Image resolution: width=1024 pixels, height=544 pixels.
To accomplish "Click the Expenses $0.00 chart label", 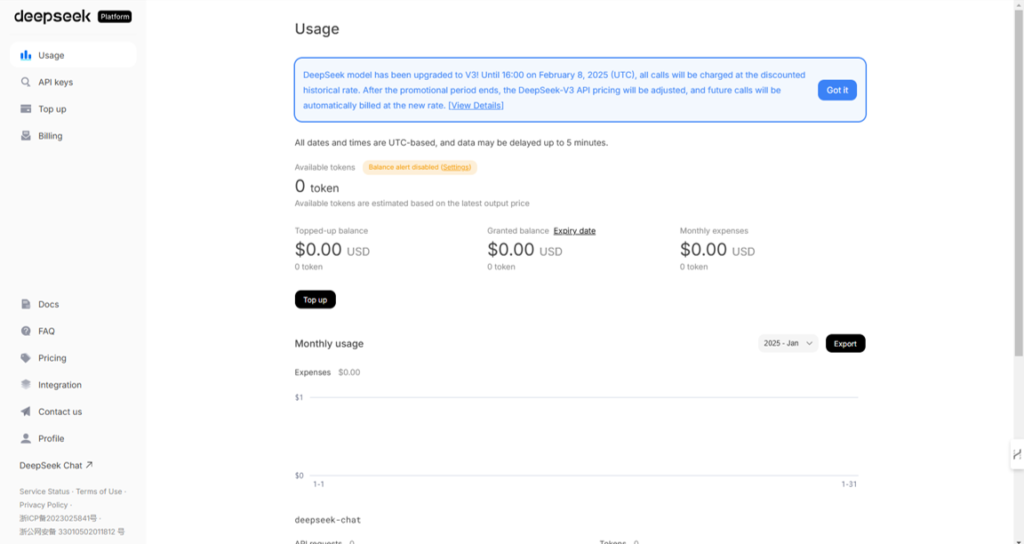I will [327, 372].
